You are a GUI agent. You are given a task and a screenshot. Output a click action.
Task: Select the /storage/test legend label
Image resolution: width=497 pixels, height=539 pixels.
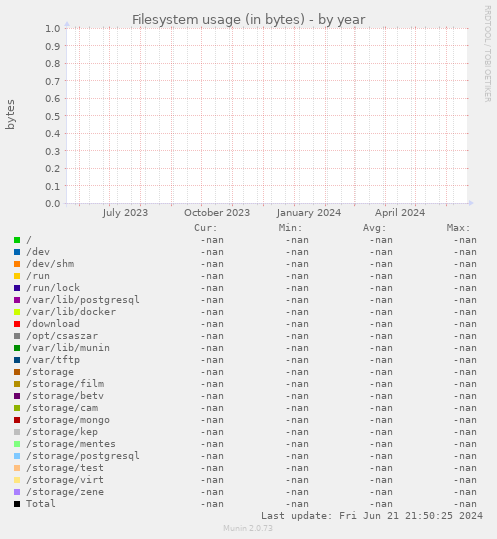[x=65, y=468]
